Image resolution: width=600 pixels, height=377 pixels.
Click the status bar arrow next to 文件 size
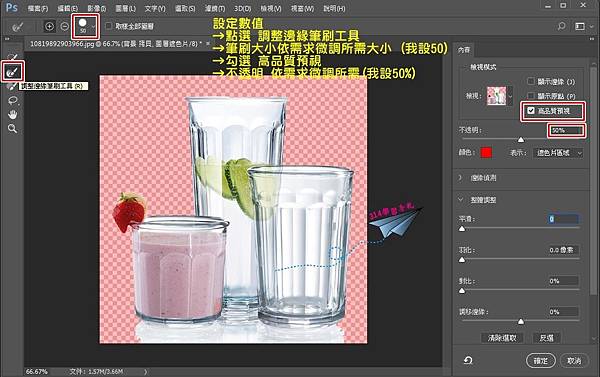pos(146,372)
